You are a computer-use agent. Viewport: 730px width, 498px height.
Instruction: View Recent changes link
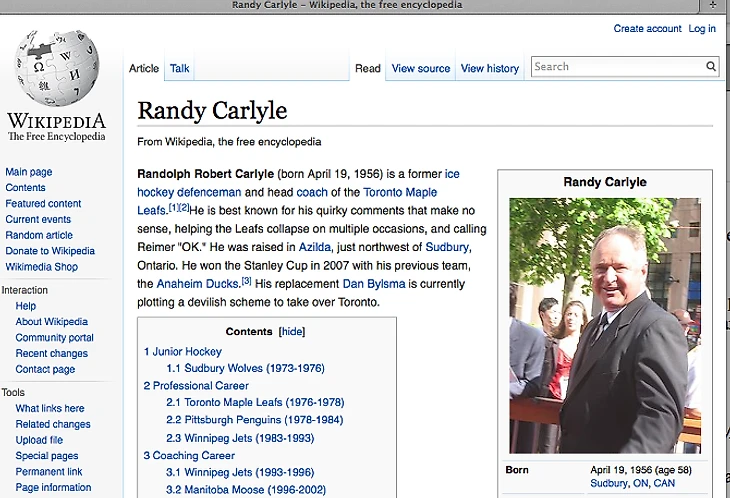52,353
